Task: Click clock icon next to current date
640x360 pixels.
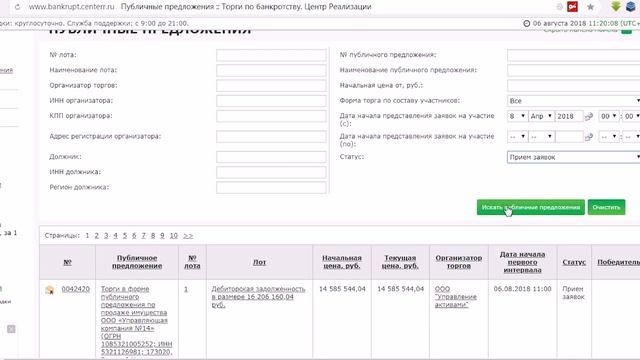Action: pos(527,23)
